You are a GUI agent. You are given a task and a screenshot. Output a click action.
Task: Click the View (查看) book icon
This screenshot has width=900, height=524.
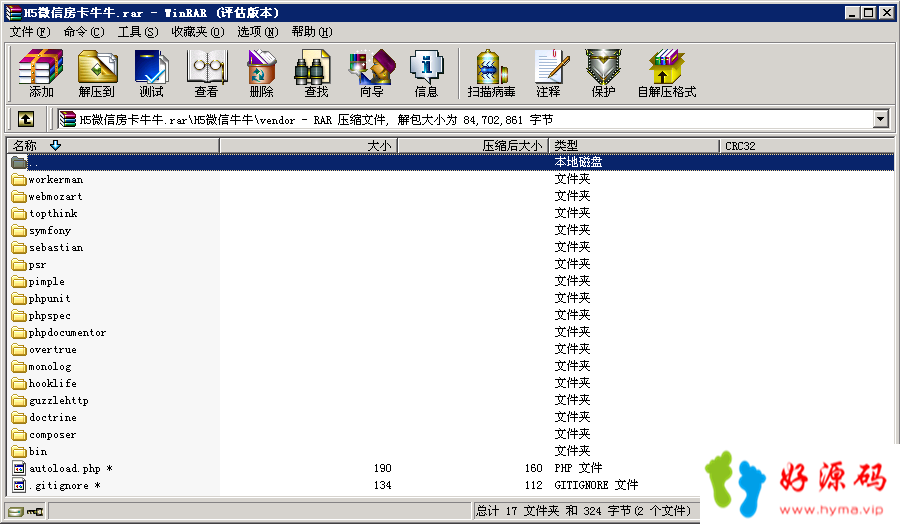tap(207, 72)
